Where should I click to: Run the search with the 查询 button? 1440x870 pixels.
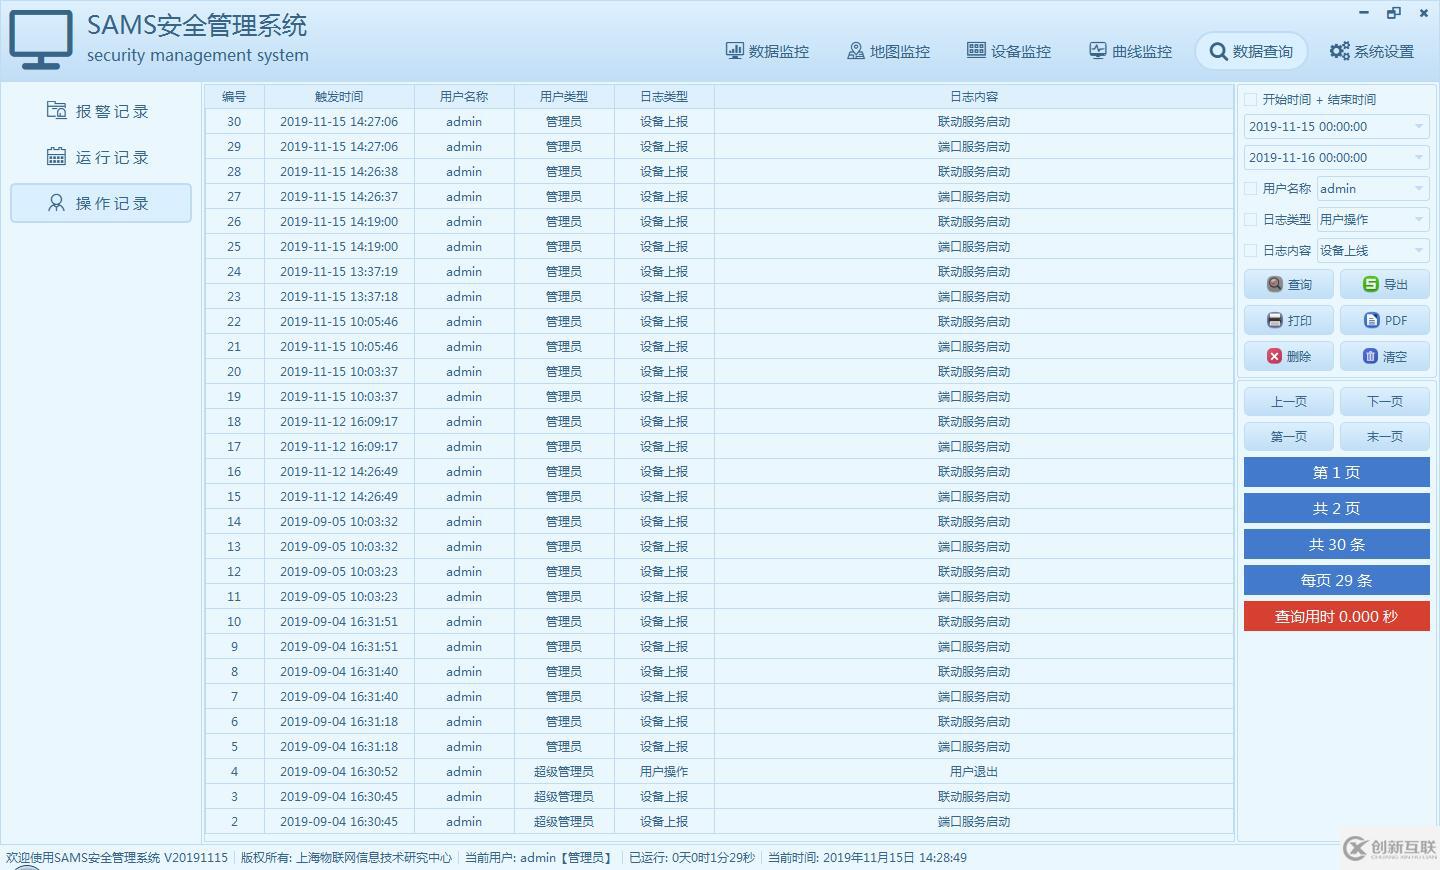tap(1289, 284)
